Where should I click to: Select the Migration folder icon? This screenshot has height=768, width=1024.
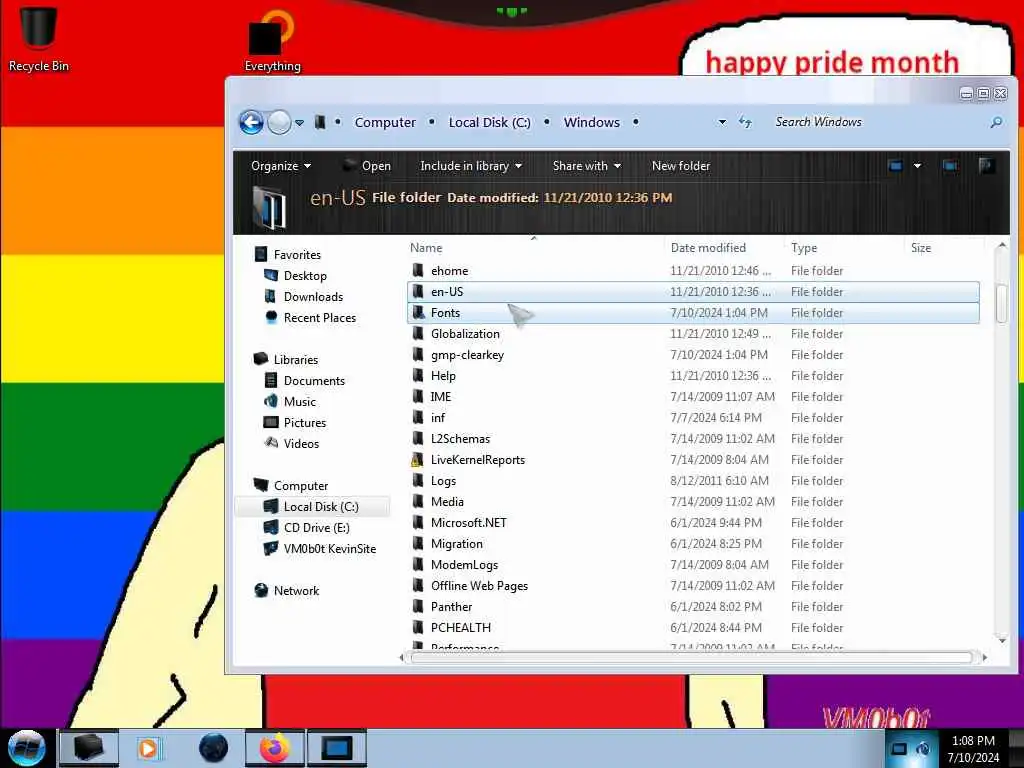point(418,543)
